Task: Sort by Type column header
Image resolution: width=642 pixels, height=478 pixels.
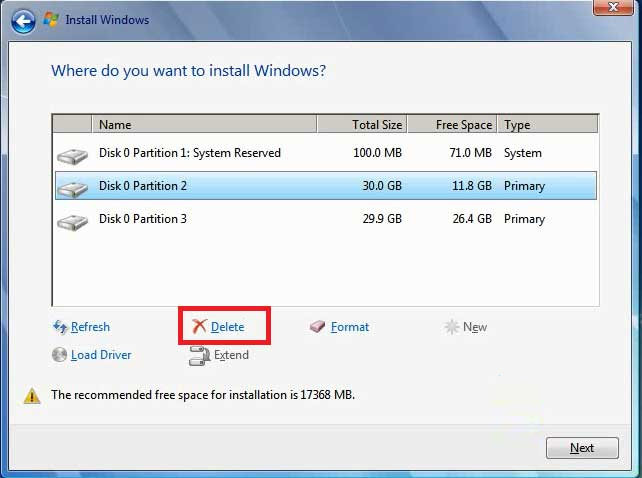Action: pyautogui.click(x=546, y=125)
